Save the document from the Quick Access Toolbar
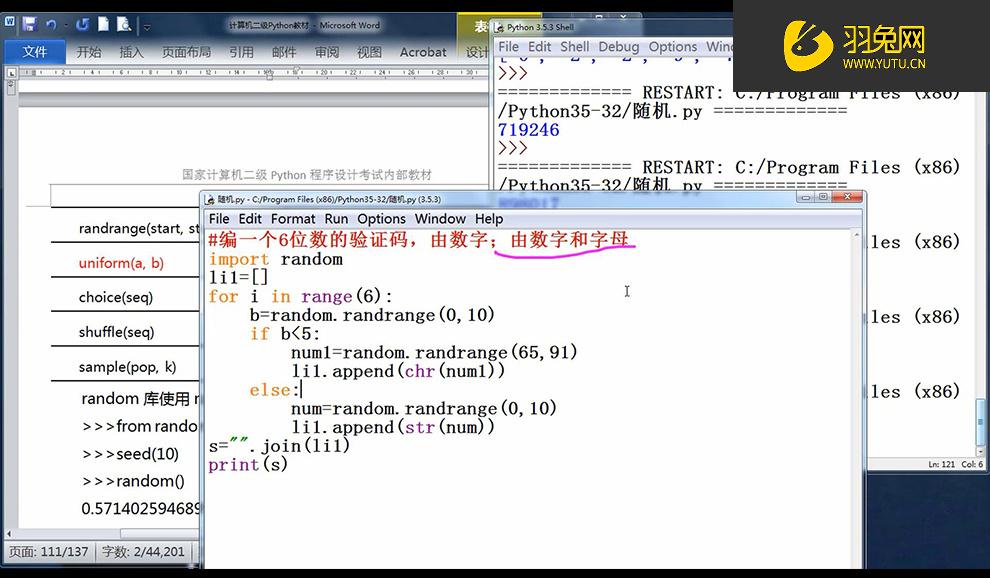Screen dimensions: 990x578 coord(30,23)
